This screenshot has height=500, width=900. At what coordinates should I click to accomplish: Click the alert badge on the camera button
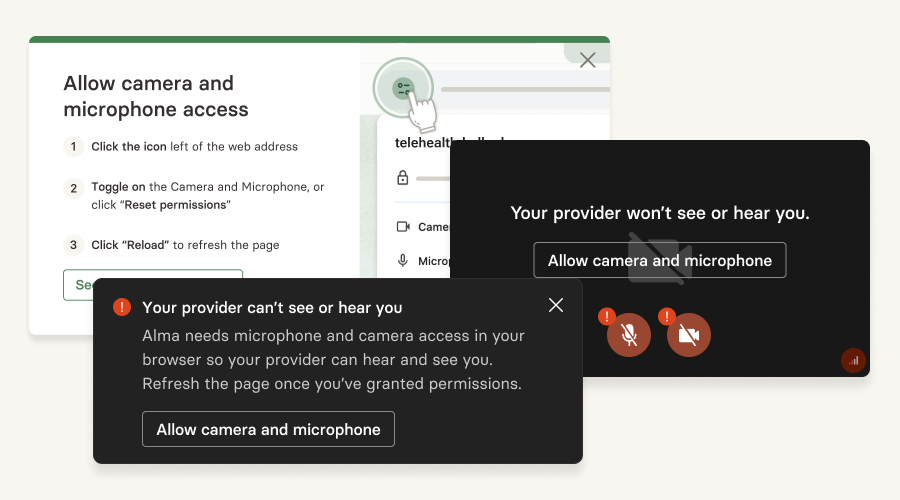666,316
